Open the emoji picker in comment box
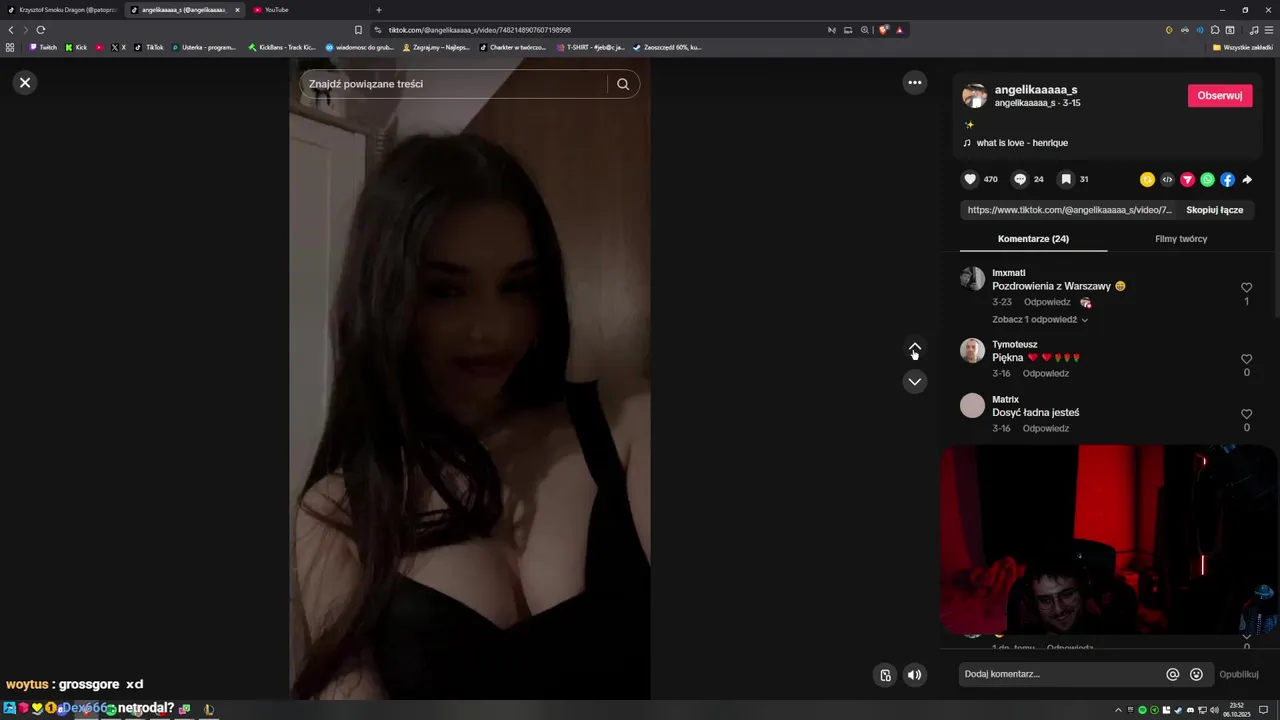 (1196, 674)
